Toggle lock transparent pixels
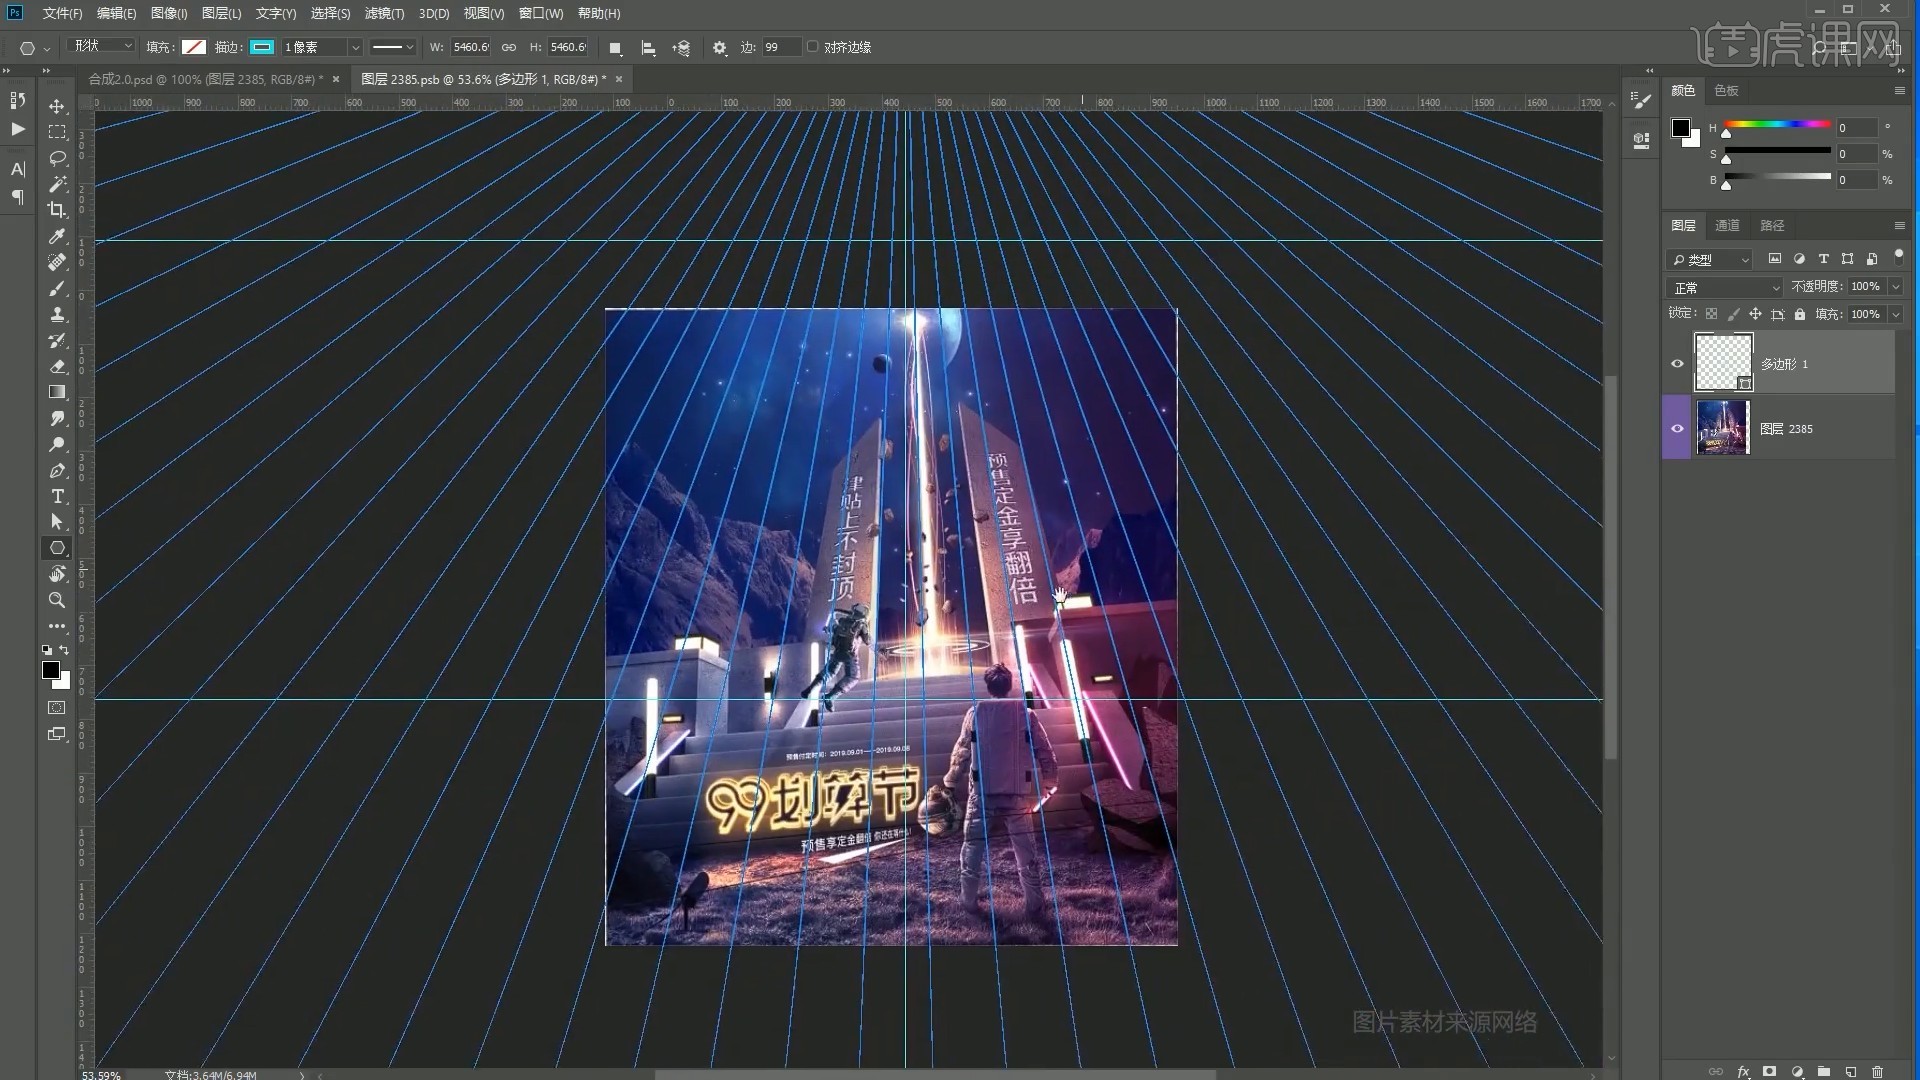This screenshot has width=1920, height=1080. 1711,314
